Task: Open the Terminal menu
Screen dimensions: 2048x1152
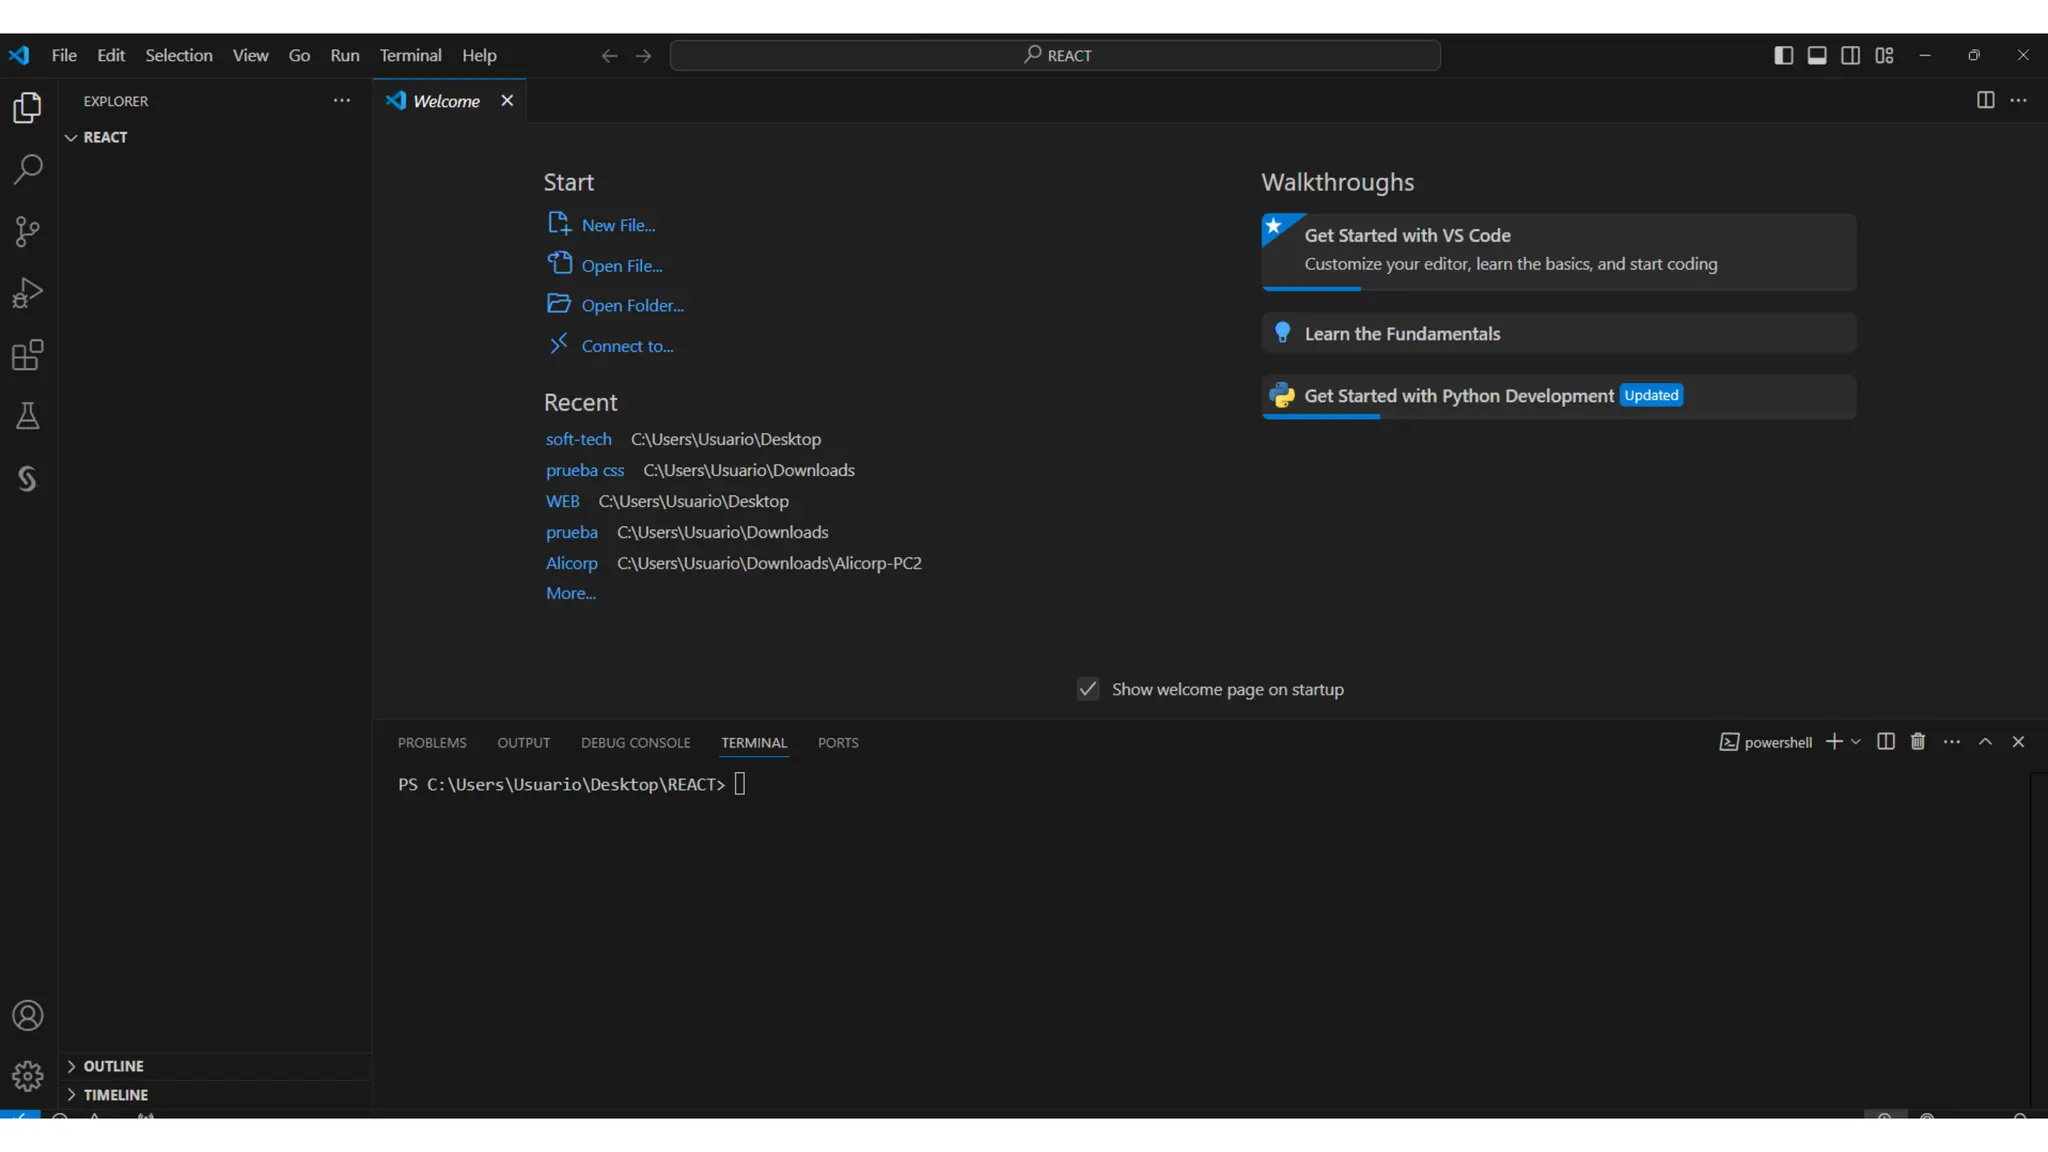Action: click(x=410, y=56)
